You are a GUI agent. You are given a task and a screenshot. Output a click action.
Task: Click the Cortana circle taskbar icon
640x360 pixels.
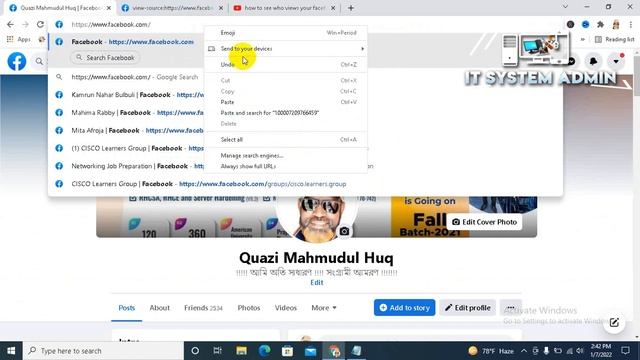pos(195,351)
